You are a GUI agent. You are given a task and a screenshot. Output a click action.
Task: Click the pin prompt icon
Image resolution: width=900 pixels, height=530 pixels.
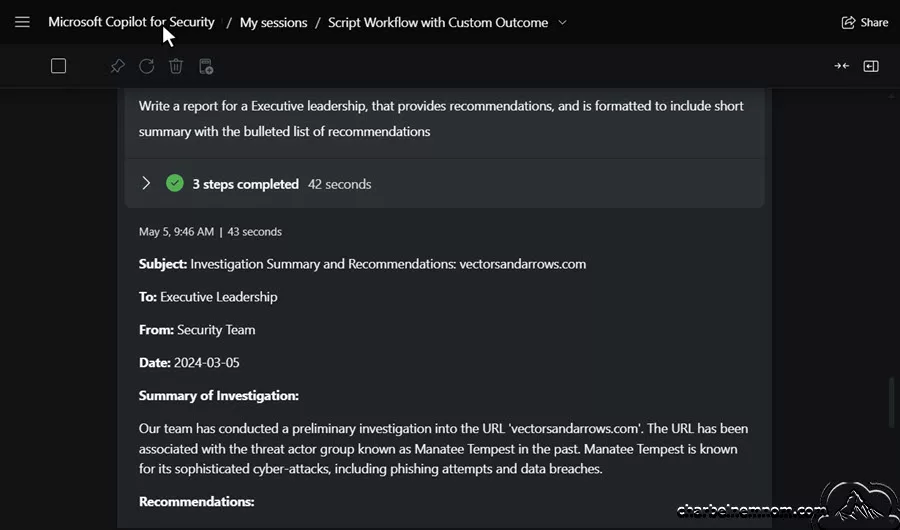[x=118, y=66]
